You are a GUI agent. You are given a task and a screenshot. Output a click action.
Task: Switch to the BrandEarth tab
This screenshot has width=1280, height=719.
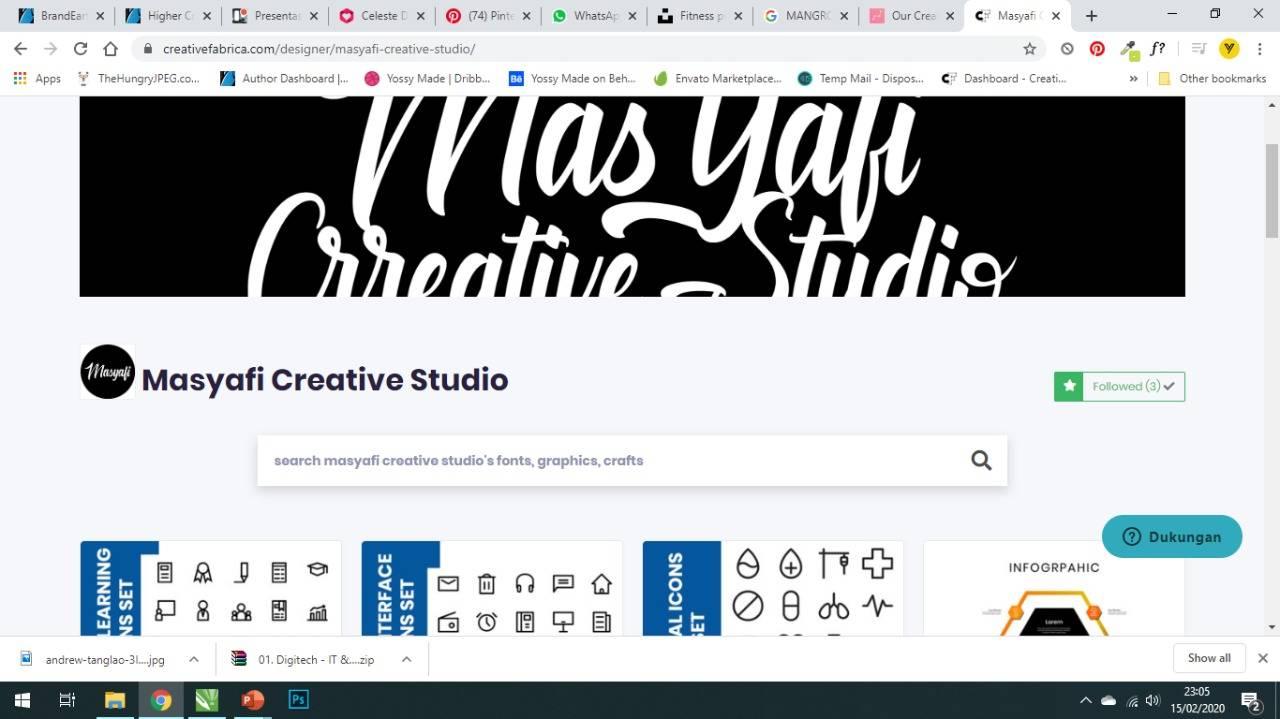(x=60, y=16)
